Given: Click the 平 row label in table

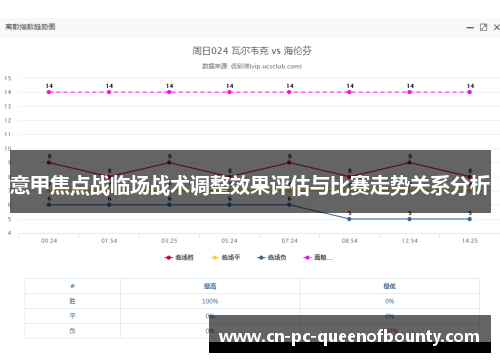Looking at the screenshot, I should point(72,316).
